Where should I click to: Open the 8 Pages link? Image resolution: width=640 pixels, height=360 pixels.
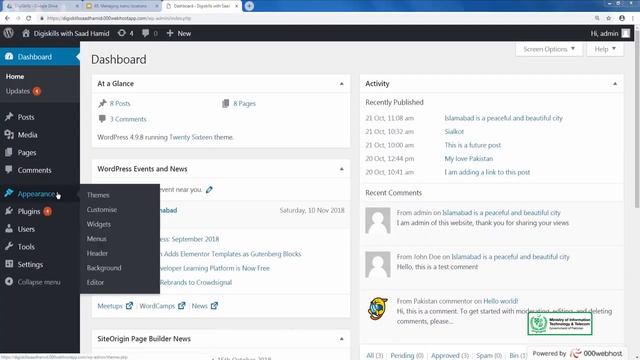(244, 104)
